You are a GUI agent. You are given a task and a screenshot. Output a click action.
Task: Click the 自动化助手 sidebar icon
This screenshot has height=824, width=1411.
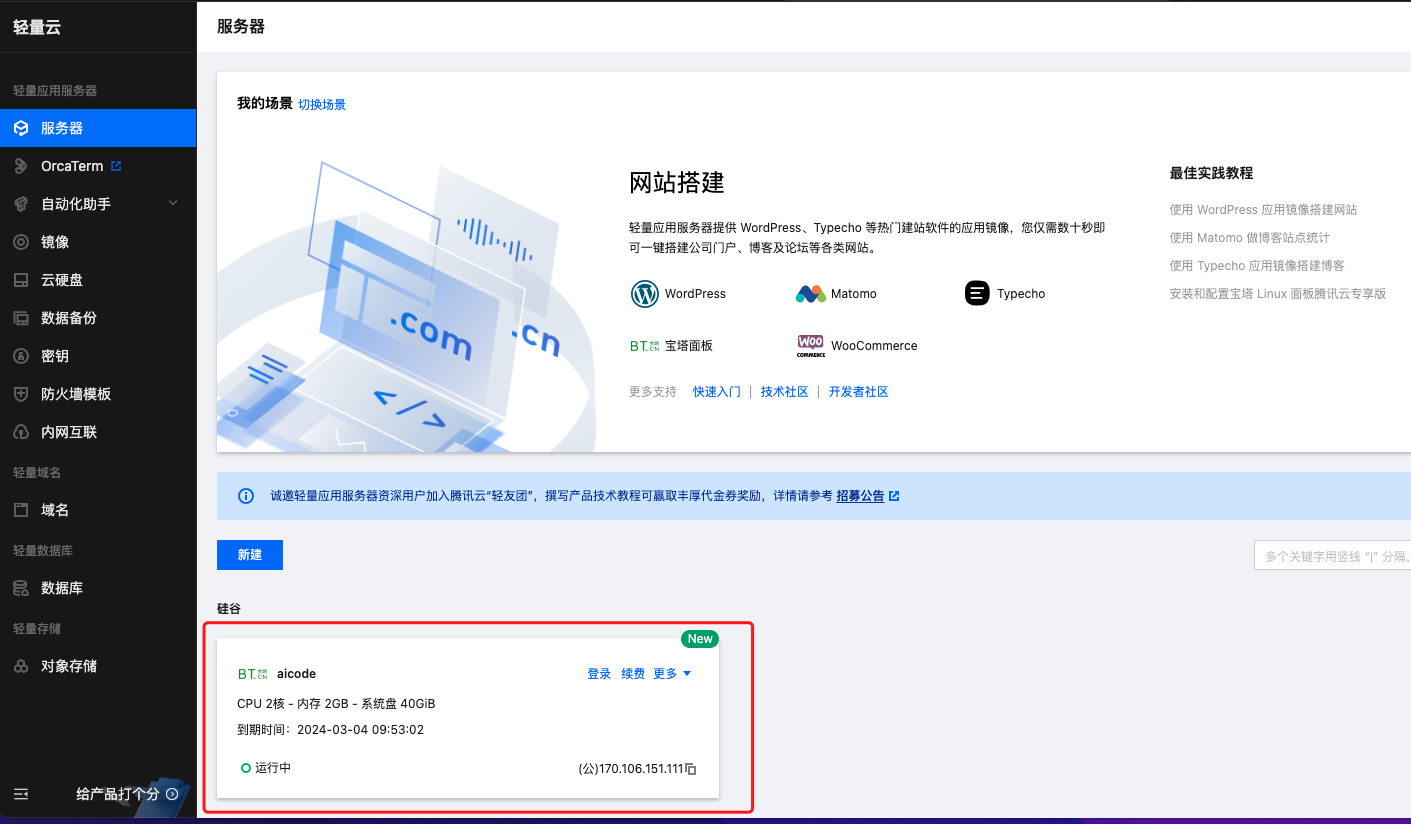pyautogui.click(x=20, y=204)
